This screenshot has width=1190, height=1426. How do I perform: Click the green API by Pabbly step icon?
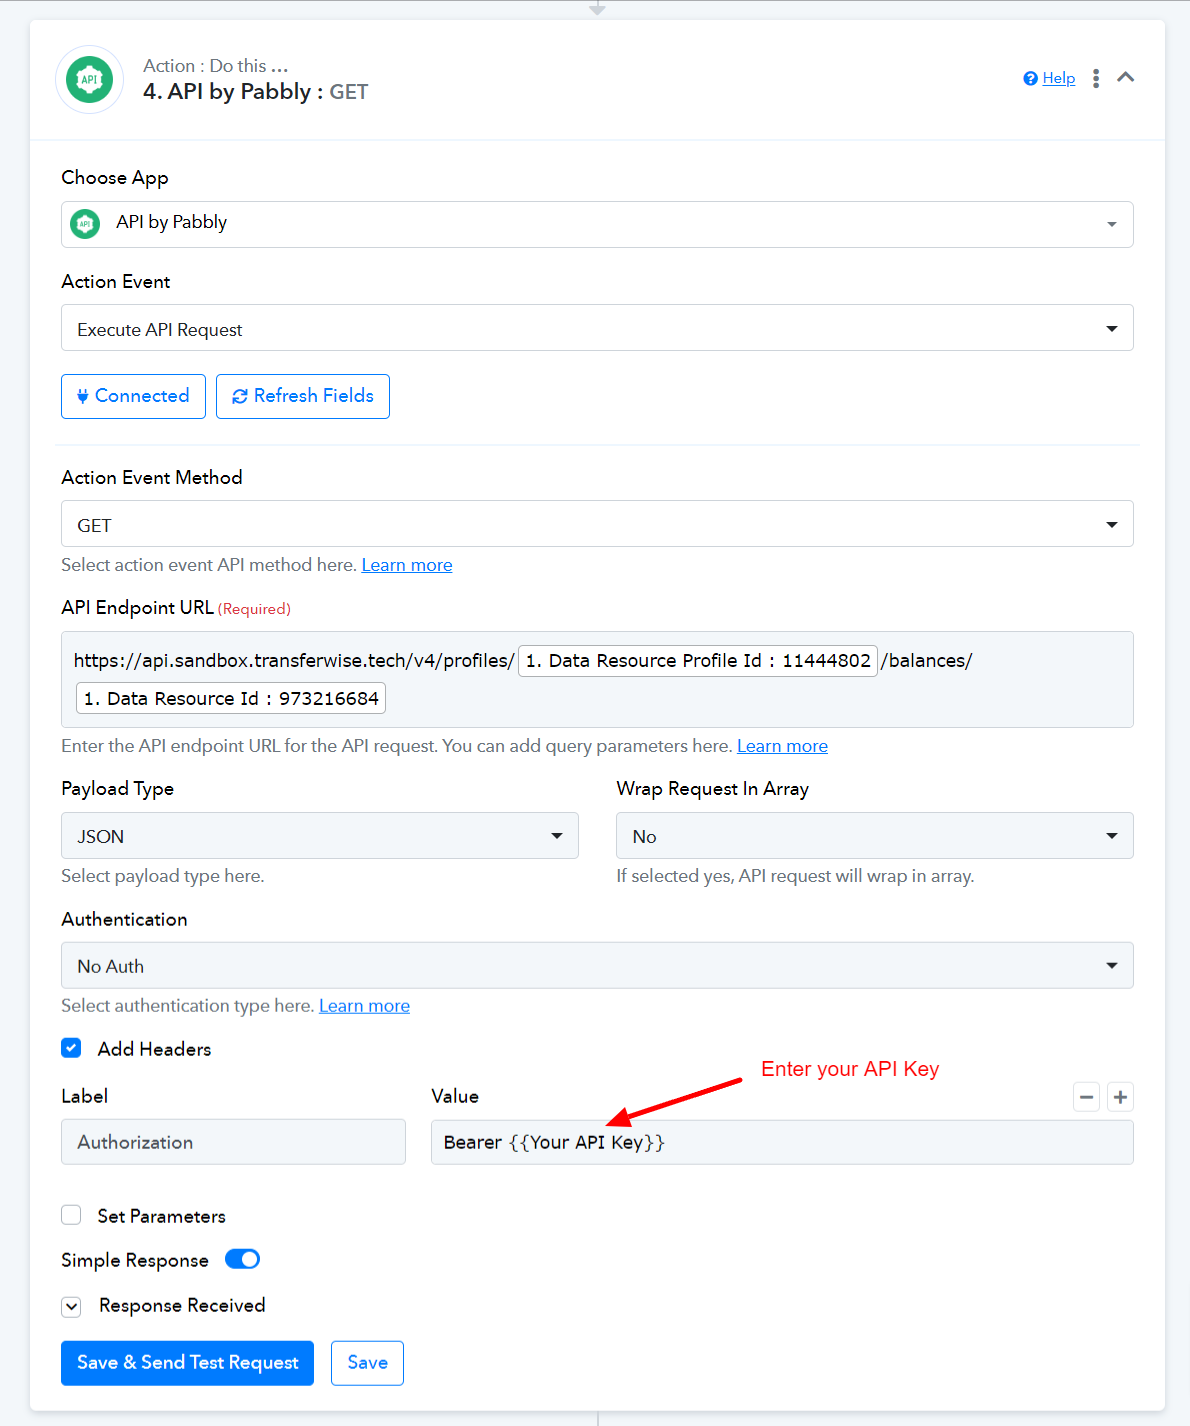[x=89, y=79]
